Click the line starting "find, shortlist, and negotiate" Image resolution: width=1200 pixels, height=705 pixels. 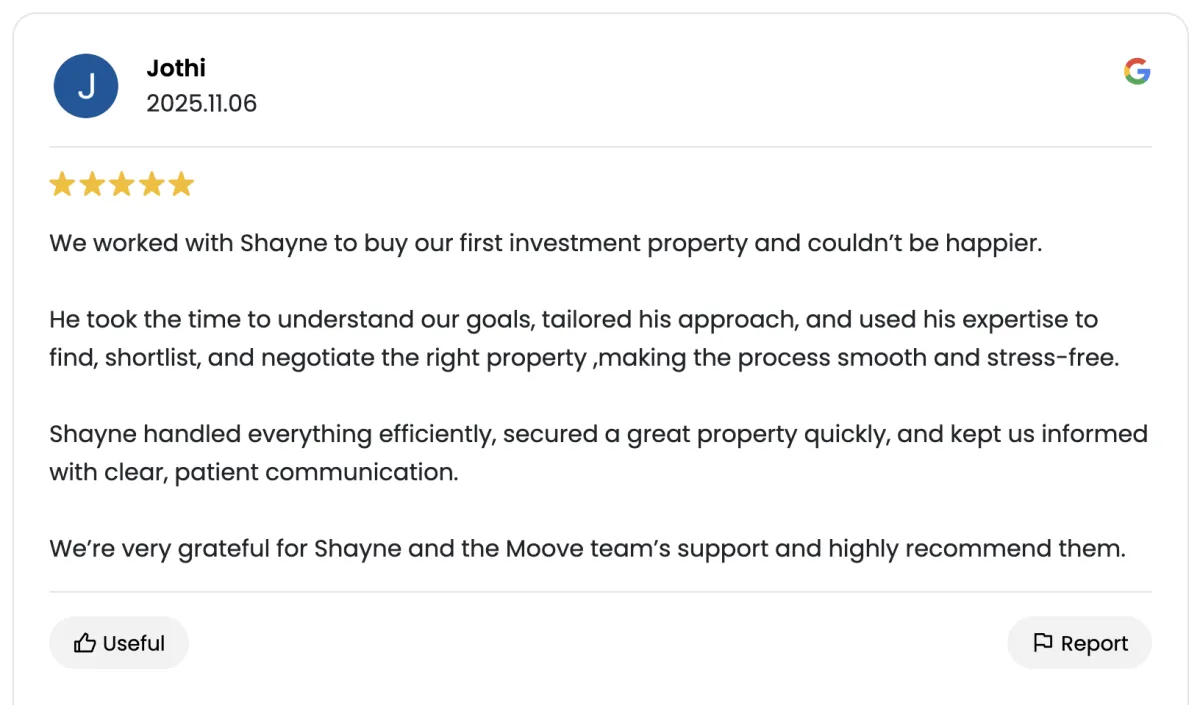583,358
